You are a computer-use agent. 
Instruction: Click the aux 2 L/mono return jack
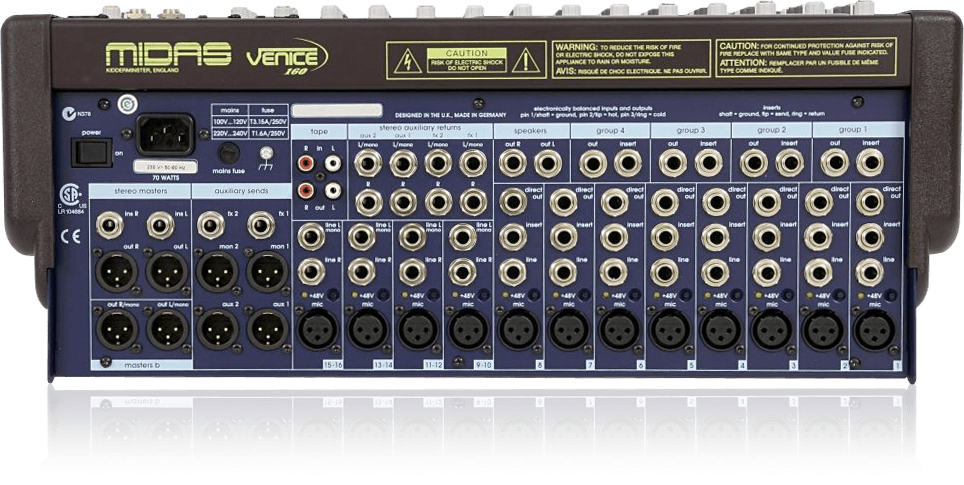click(x=369, y=163)
